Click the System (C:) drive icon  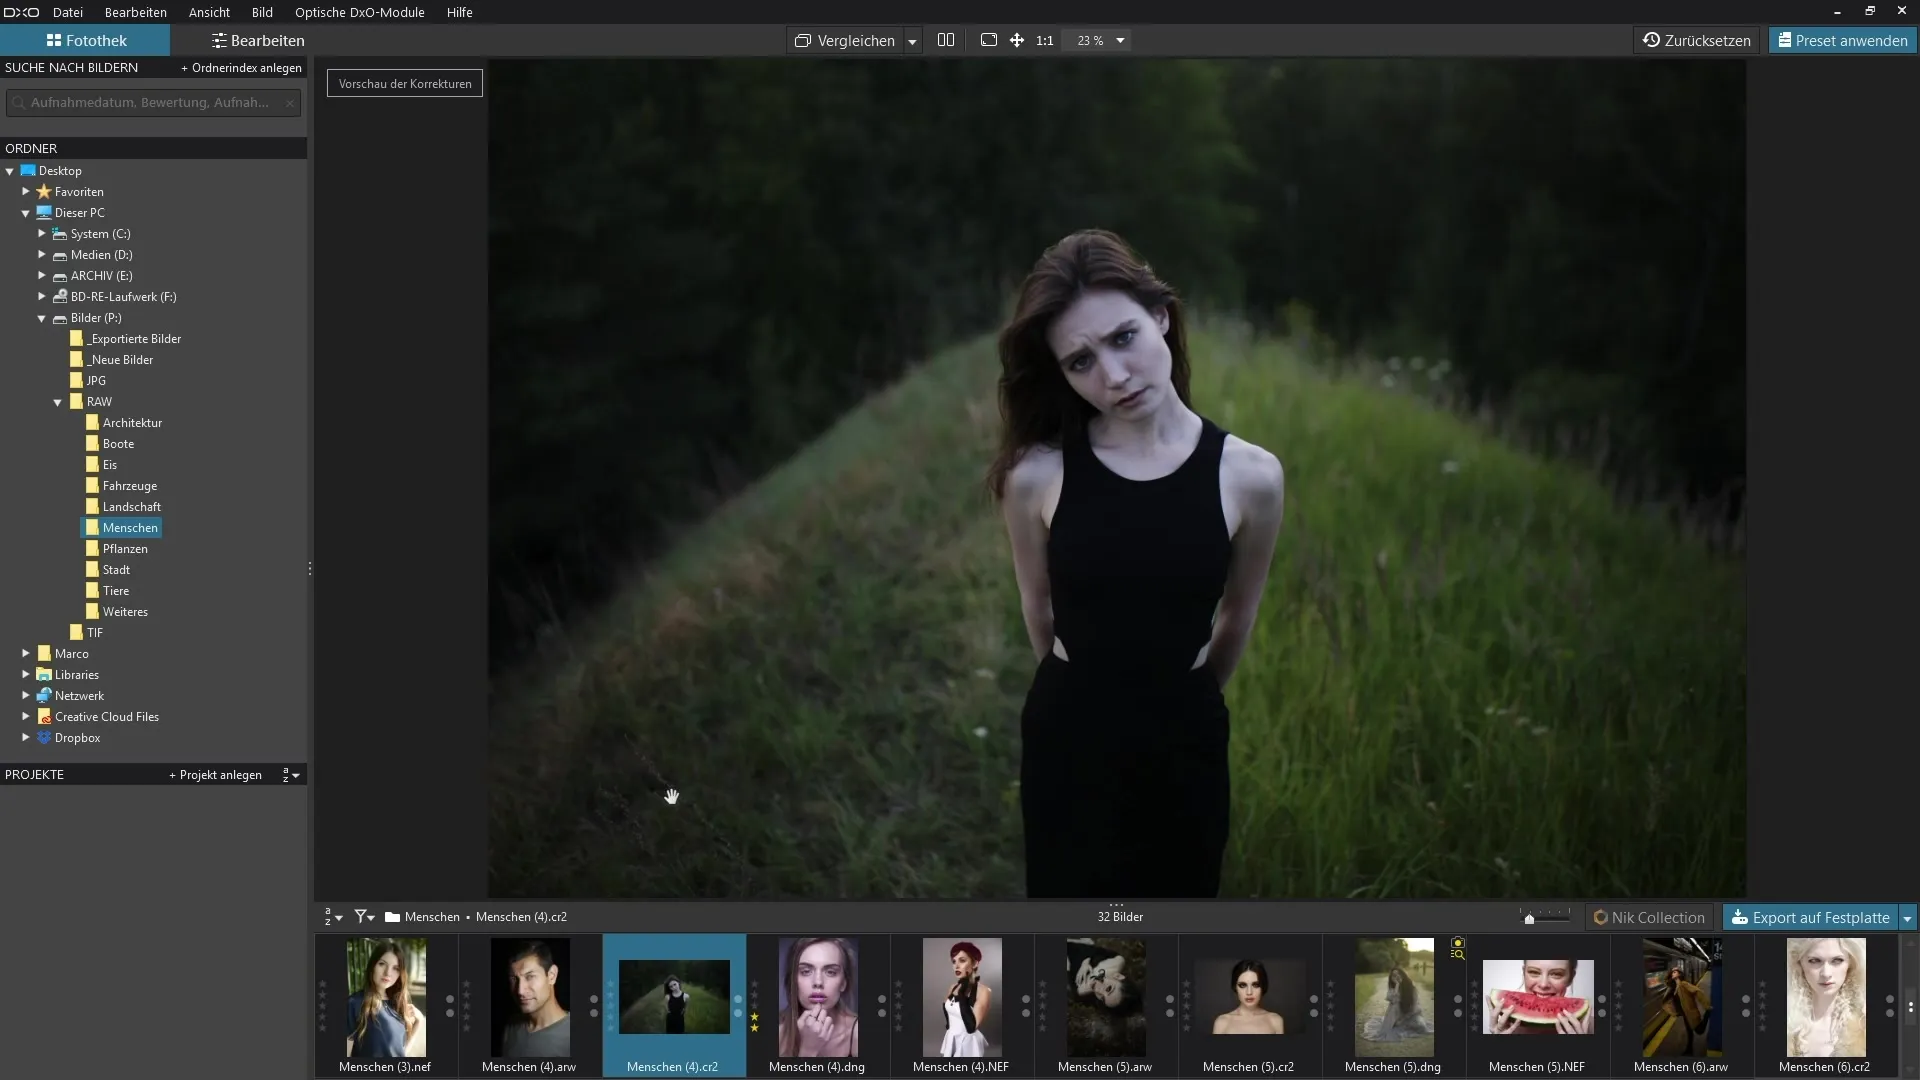60,234
